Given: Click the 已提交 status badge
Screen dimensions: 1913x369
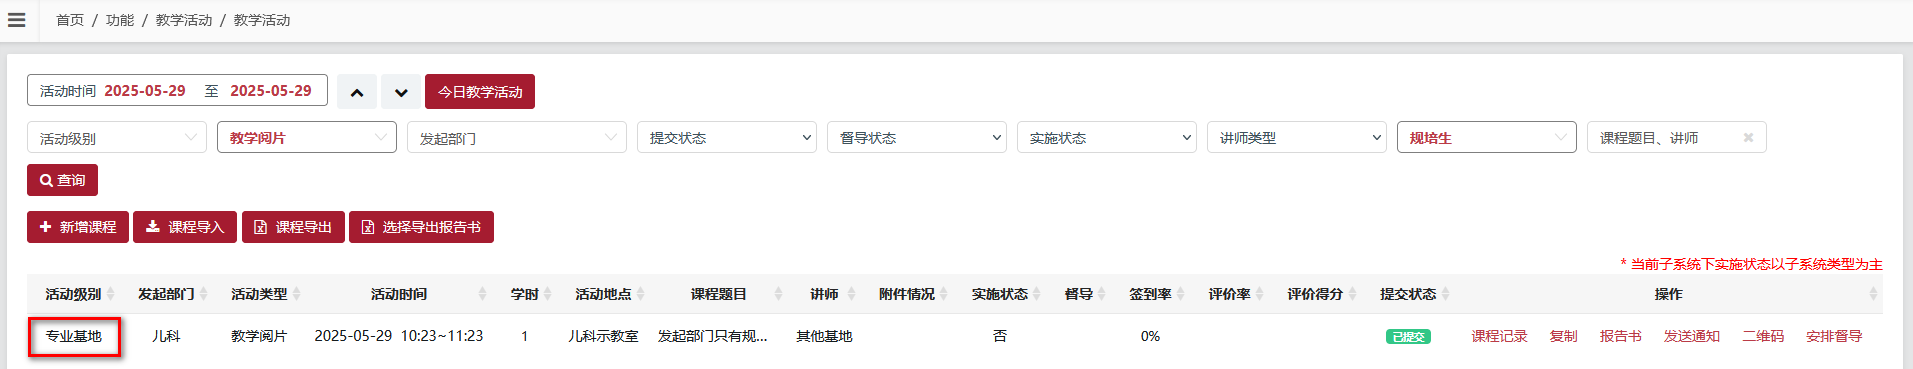Looking at the screenshot, I should tap(1408, 337).
